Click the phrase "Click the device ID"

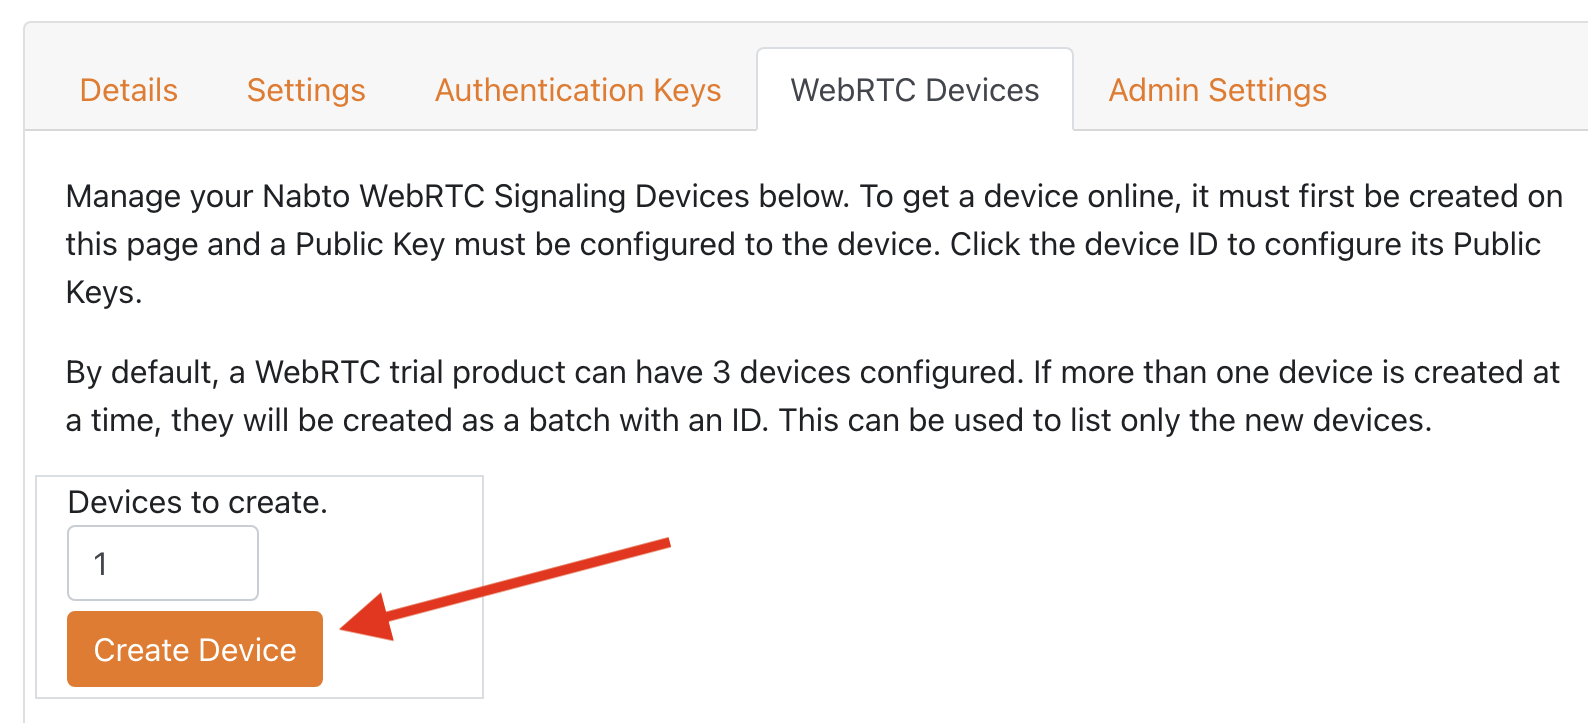pyautogui.click(x=1083, y=244)
